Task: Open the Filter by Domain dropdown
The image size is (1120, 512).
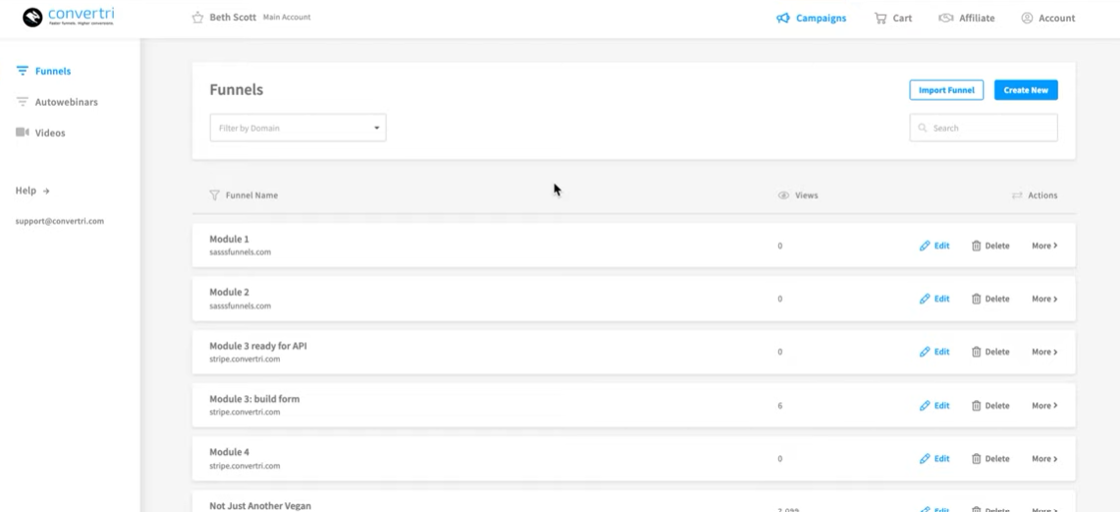Action: point(297,128)
